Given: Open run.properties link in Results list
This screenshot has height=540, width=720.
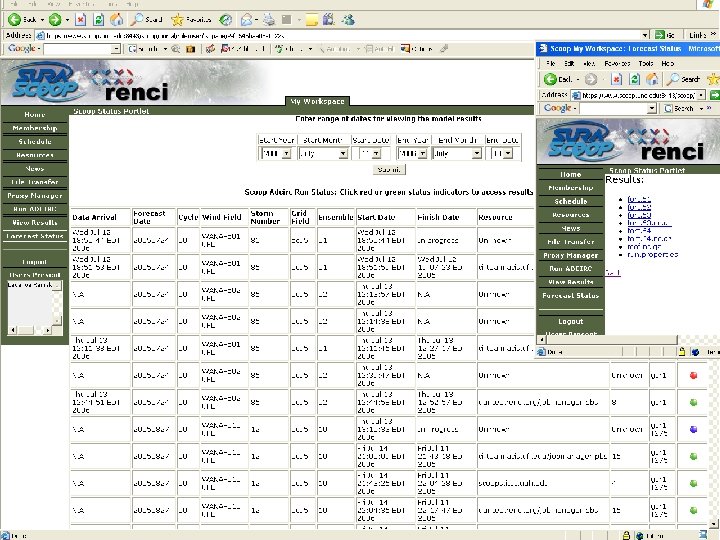Looking at the screenshot, I should click(652, 254).
